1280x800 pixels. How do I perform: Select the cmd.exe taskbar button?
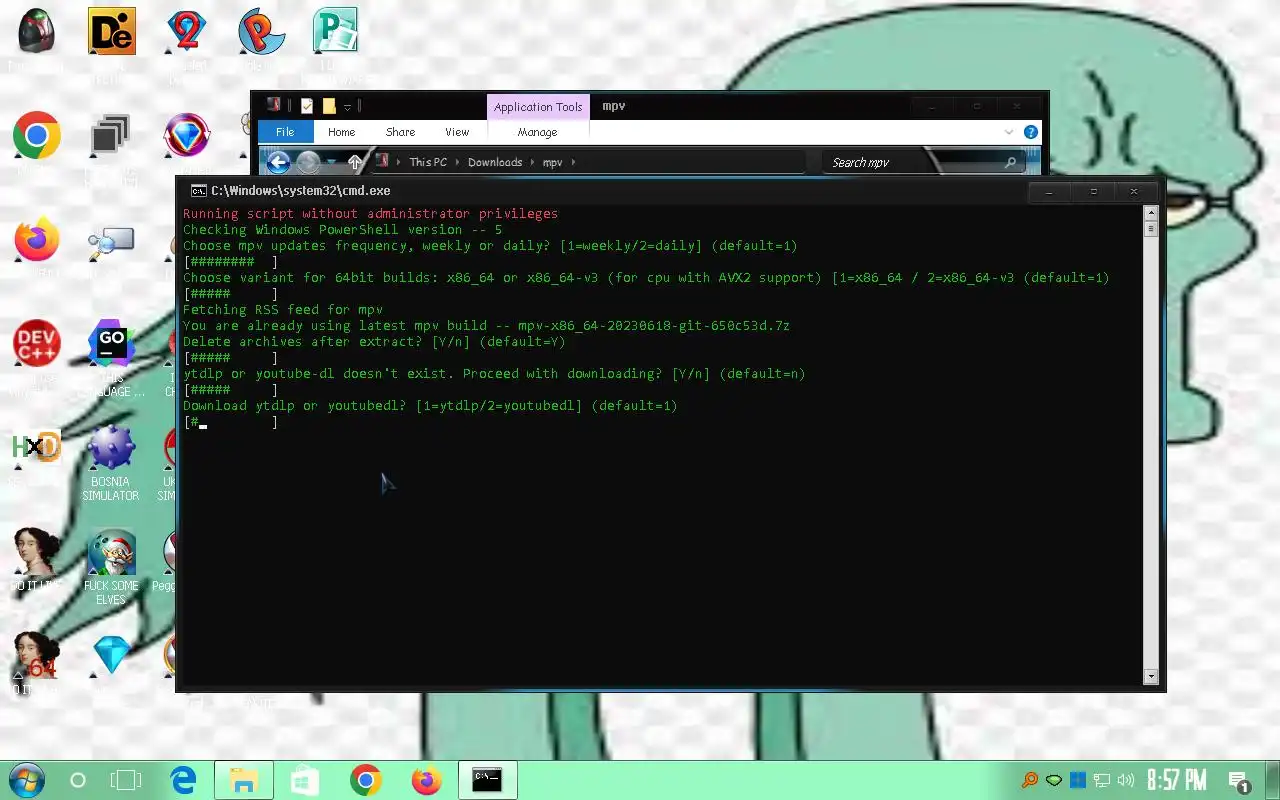click(x=487, y=780)
